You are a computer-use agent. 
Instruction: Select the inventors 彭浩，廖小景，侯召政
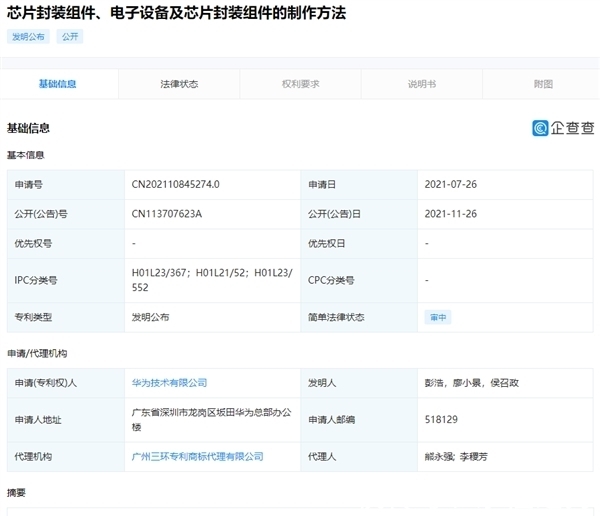(472, 383)
